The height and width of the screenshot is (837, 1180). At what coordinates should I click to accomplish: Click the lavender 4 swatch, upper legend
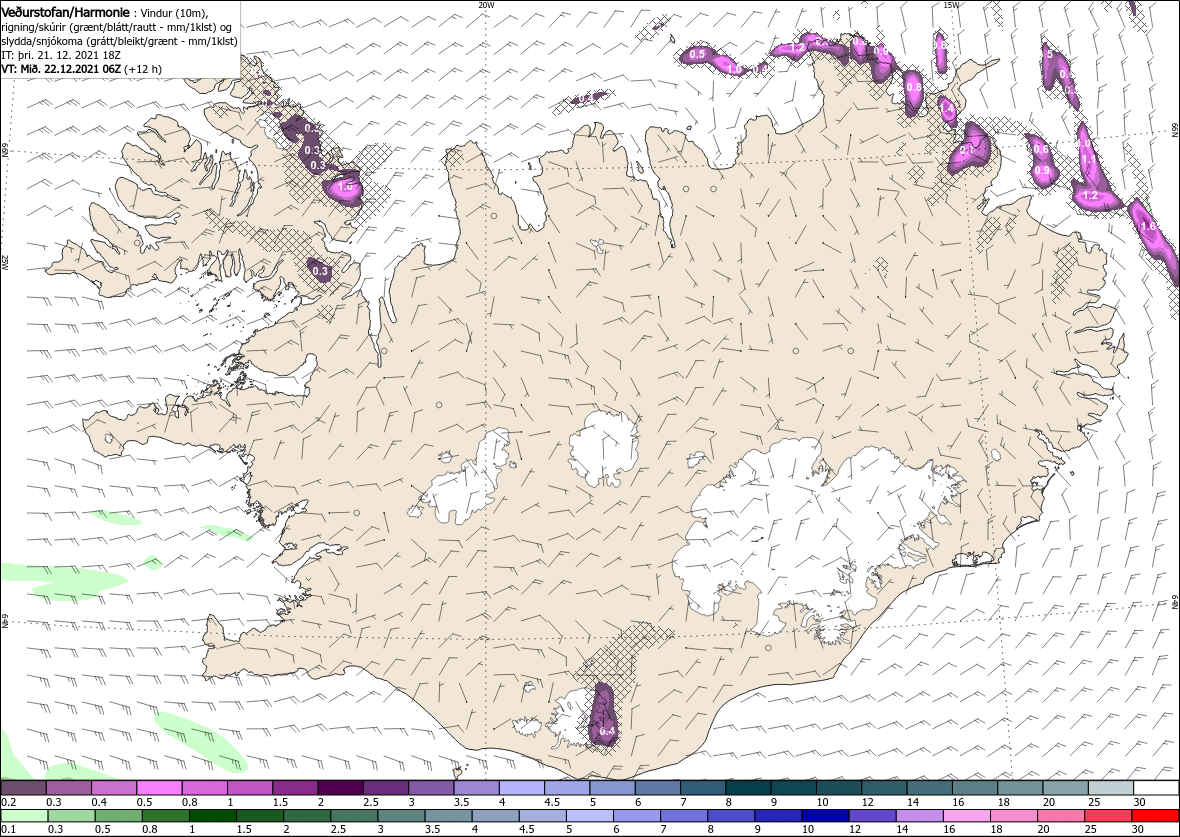click(x=522, y=788)
